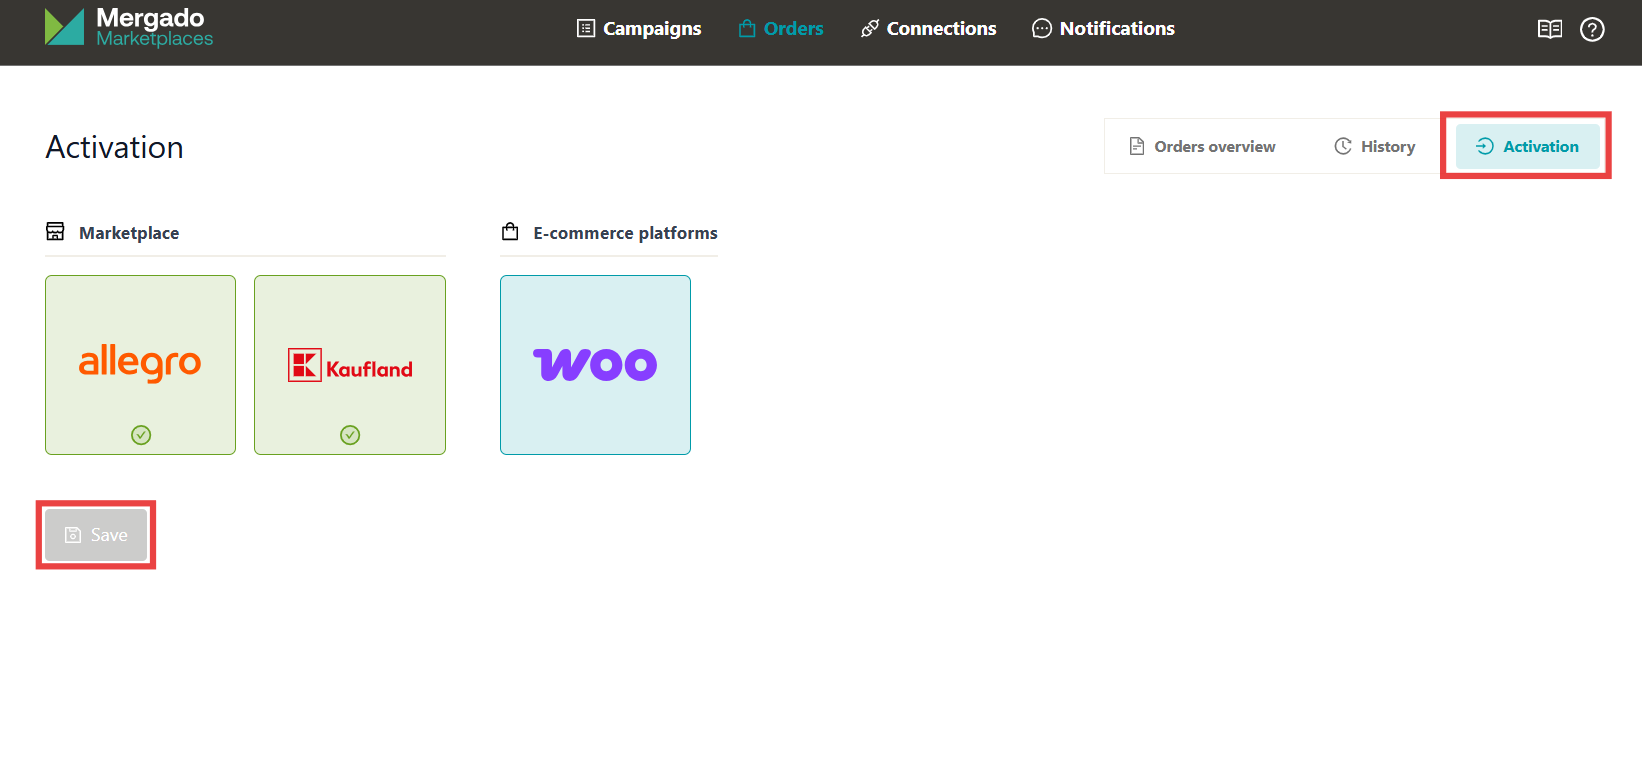This screenshot has width=1642, height=768.
Task: Click the Allegro green checkmark
Action: point(141,435)
